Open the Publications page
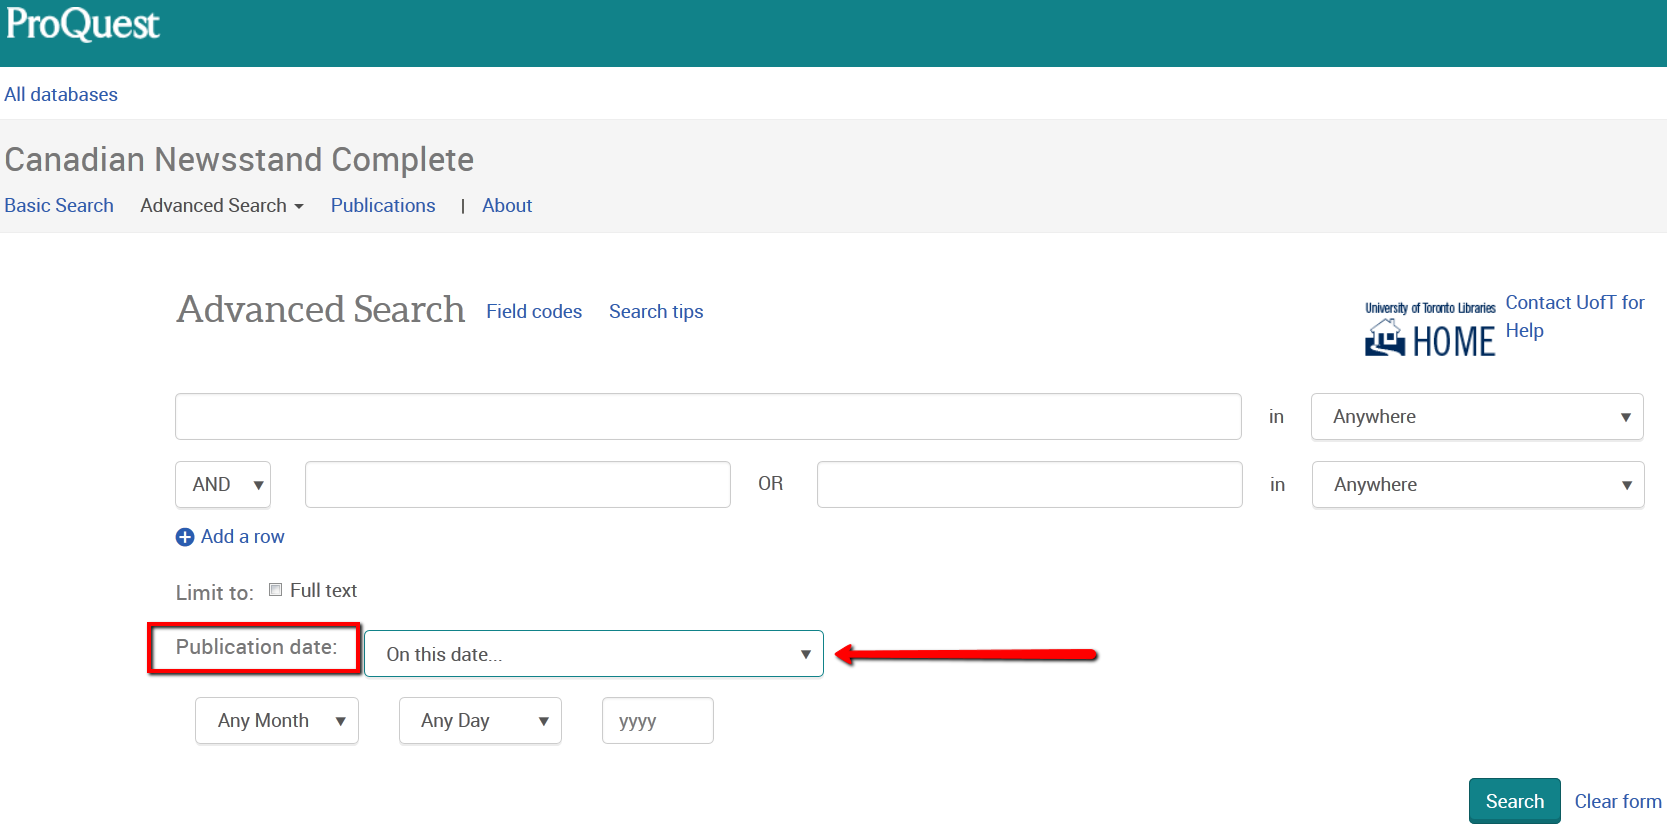The height and width of the screenshot is (829, 1667). click(383, 205)
